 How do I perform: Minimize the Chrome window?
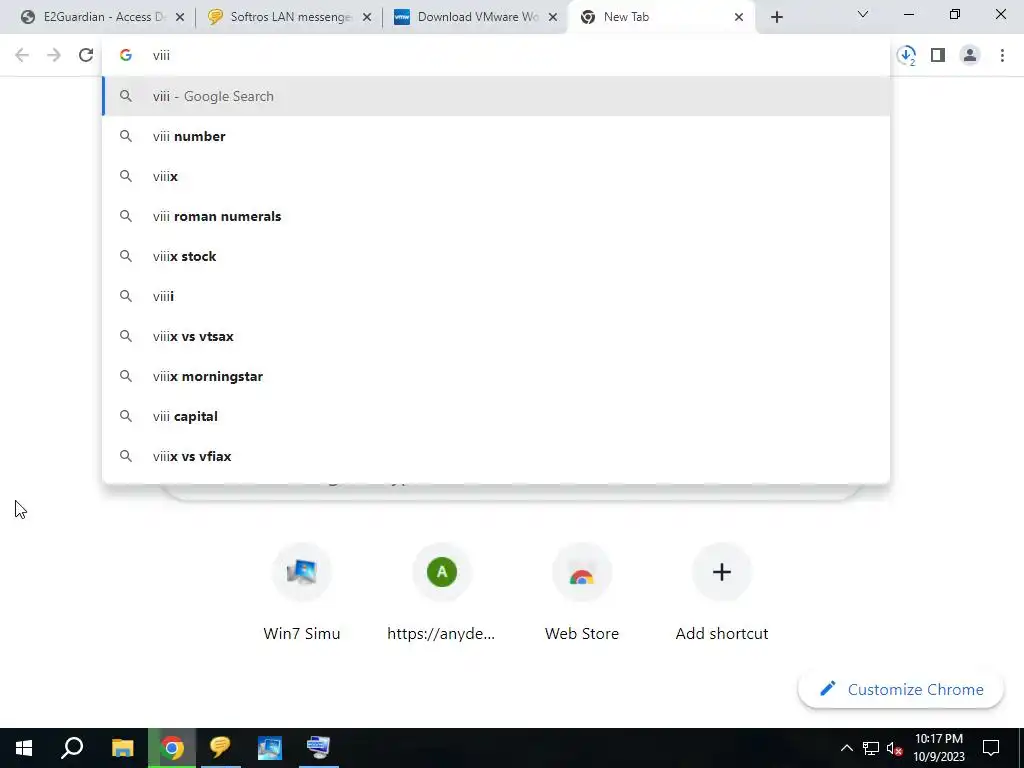click(908, 14)
